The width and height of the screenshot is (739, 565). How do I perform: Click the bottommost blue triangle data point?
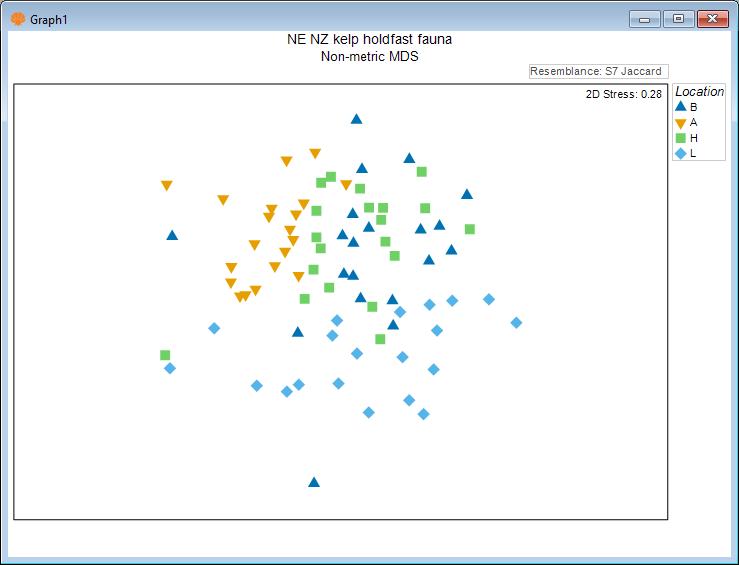tap(314, 482)
